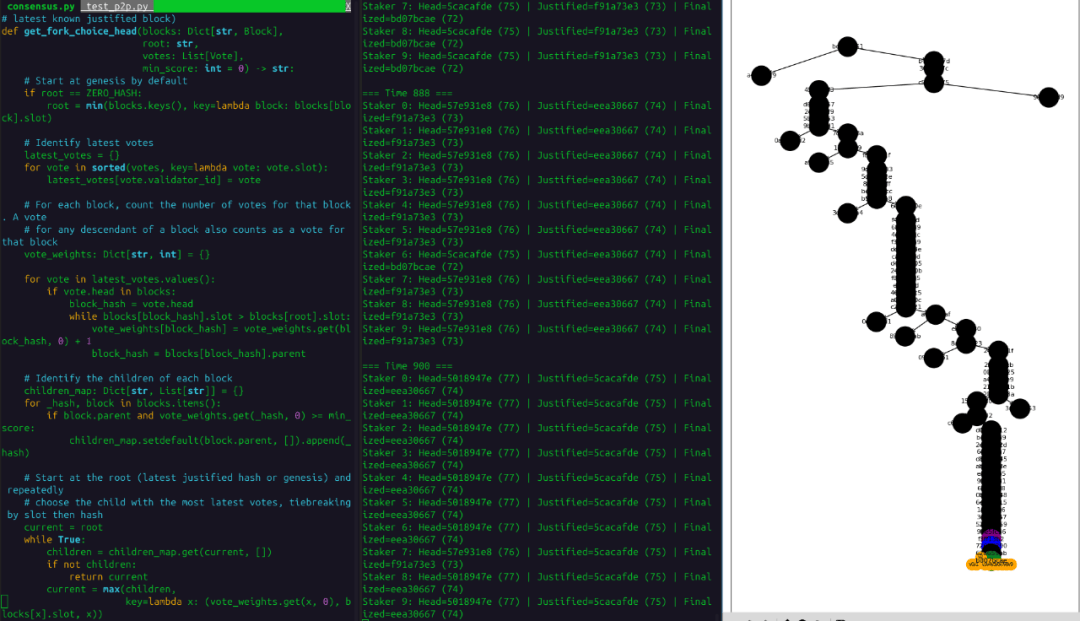Click the 'vote_weights: Dict[str, int] = {}' line
Screen dimensions: 1080x621
(117, 254)
